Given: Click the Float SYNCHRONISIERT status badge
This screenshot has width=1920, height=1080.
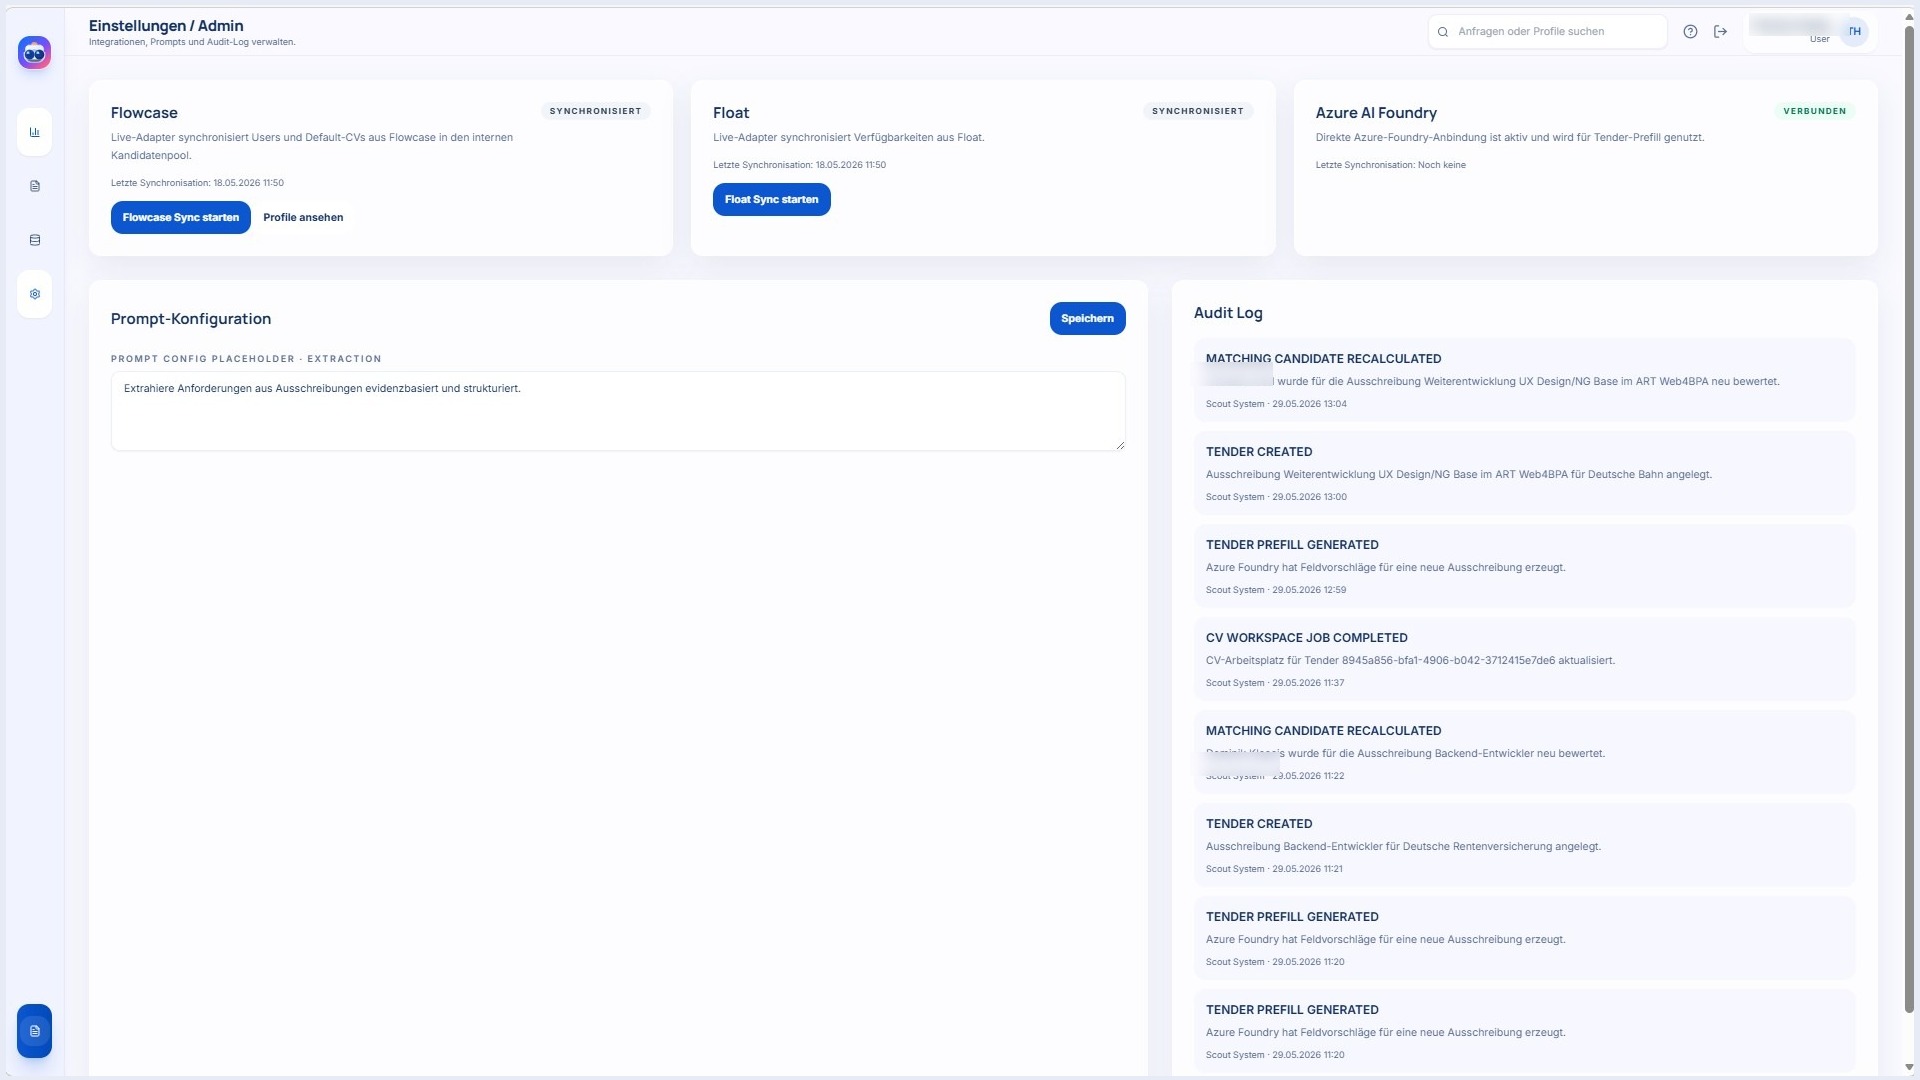Looking at the screenshot, I should (x=1198, y=111).
